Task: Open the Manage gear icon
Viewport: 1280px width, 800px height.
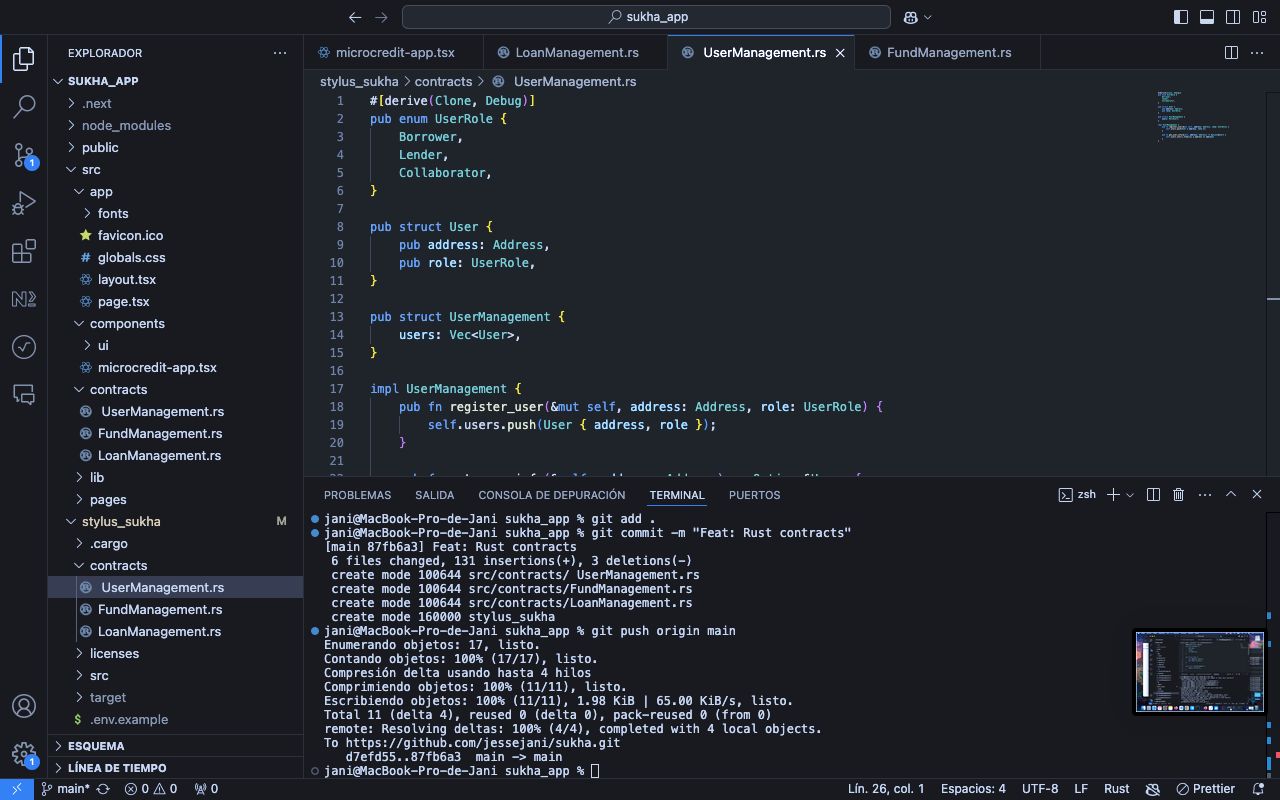Action: pyautogui.click(x=24, y=754)
